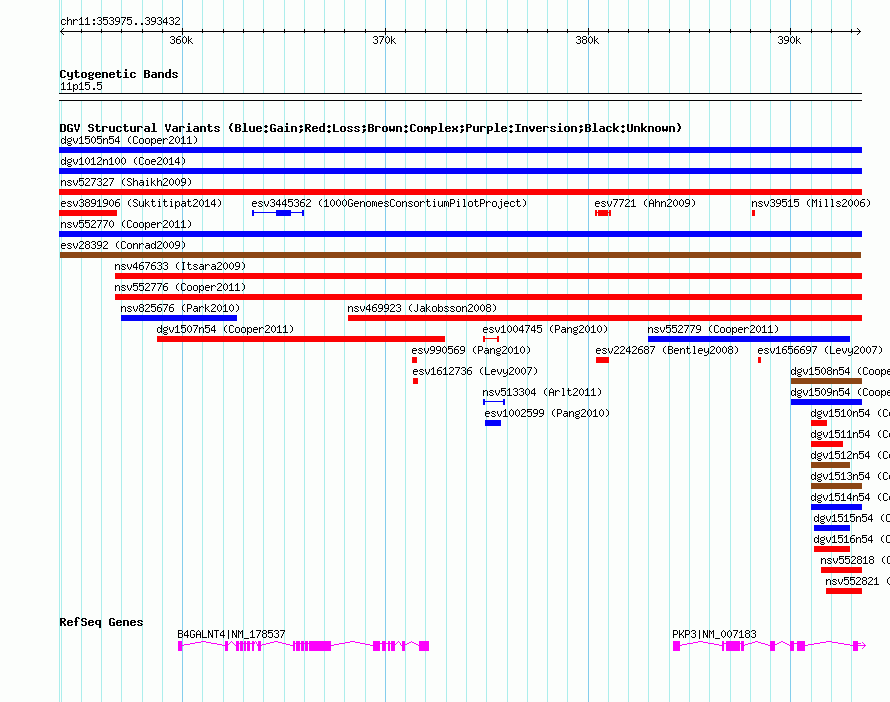
Task: Click the nsv825676 (Park2010) blue bar
Action: [x=179, y=318]
